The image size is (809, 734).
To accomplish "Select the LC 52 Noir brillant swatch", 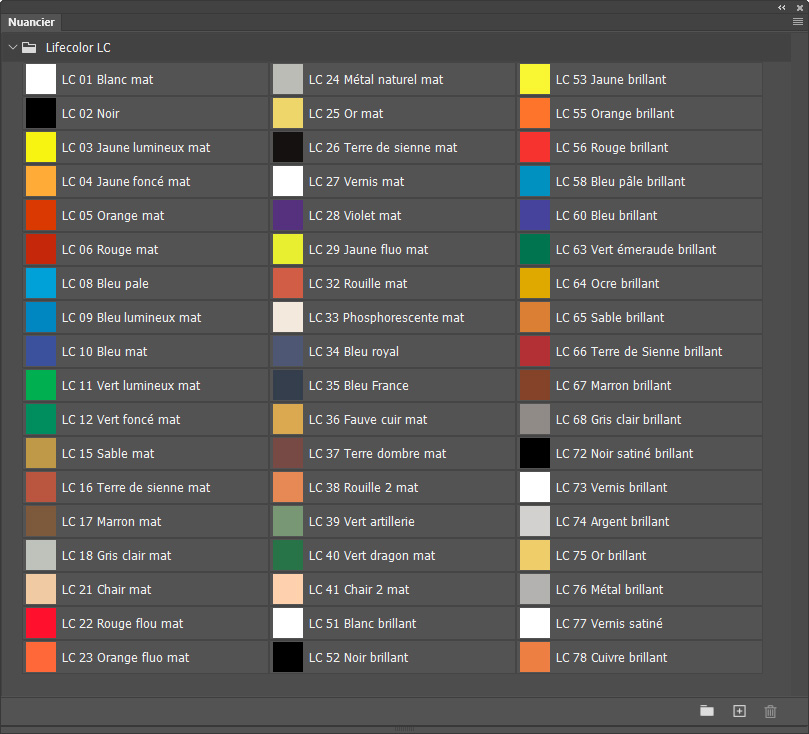I will coord(288,658).
